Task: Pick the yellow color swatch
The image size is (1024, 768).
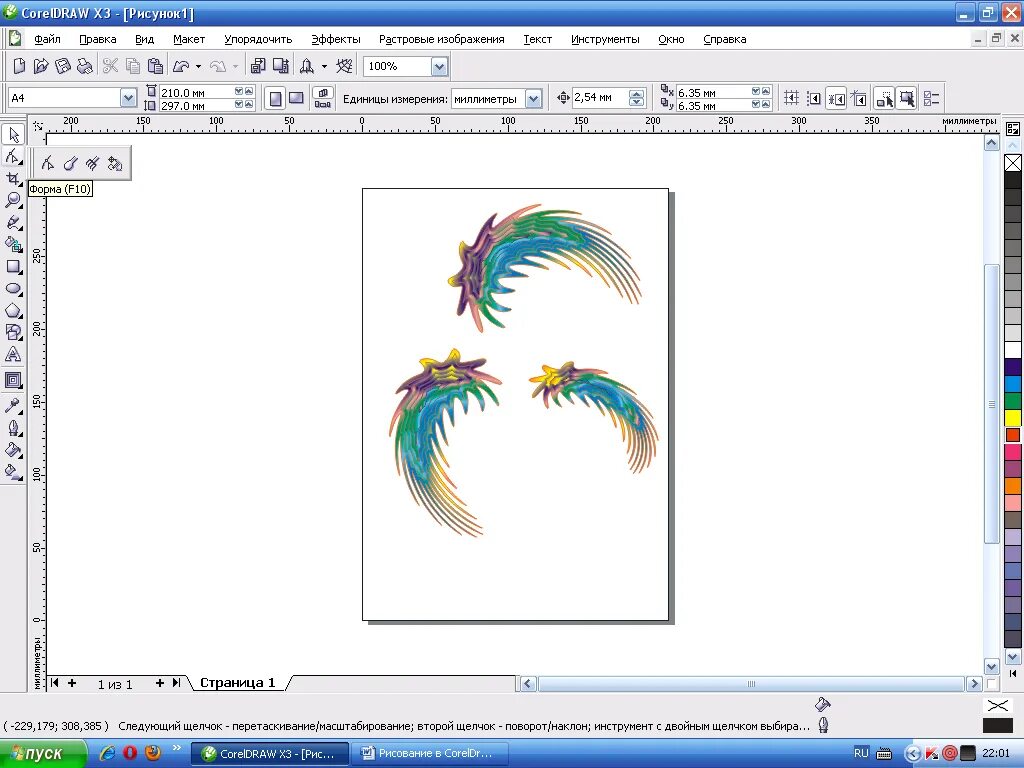Action: point(1012,417)
